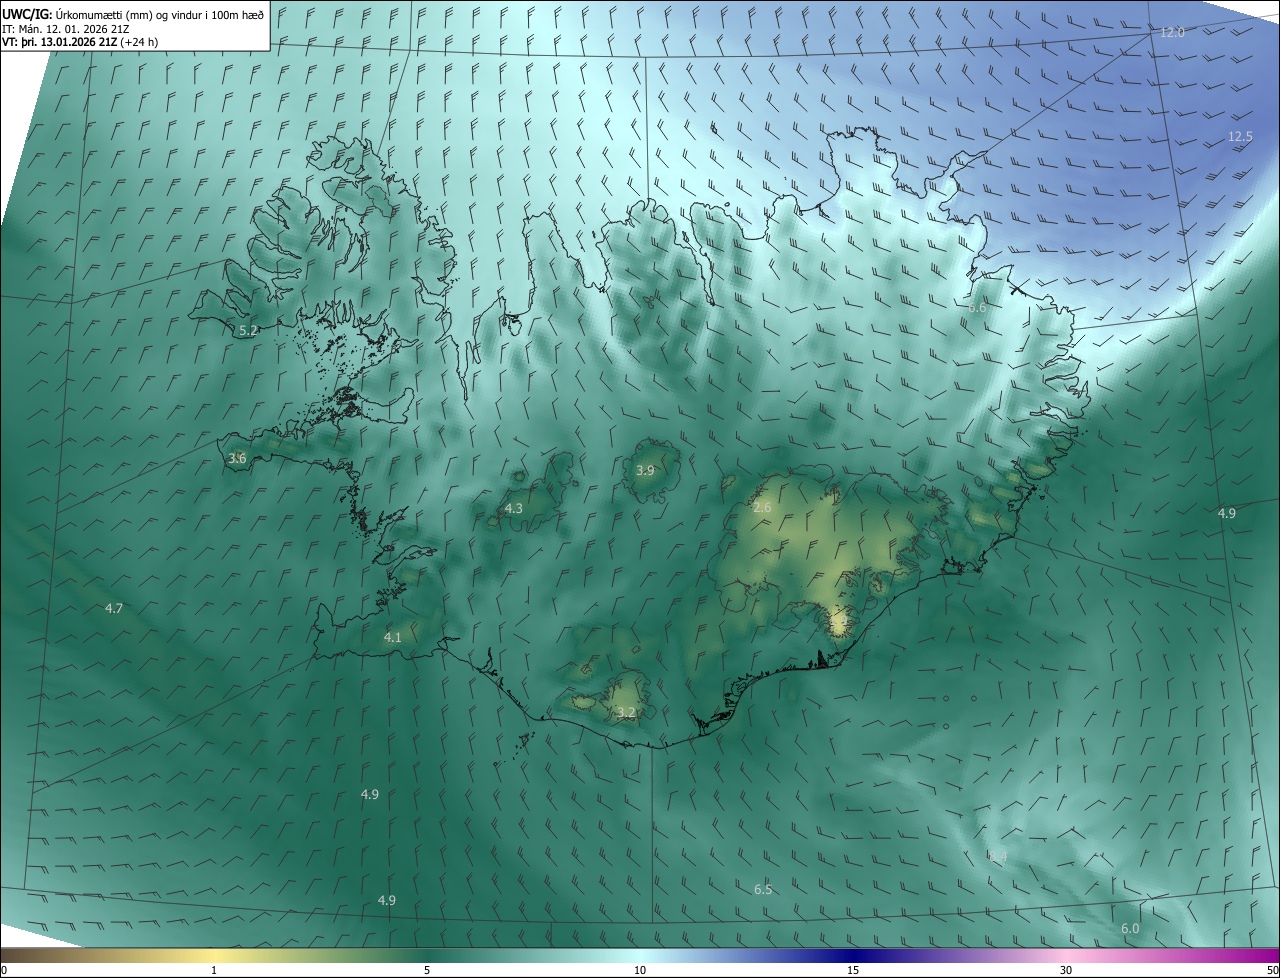Screen dimensions: 1280x978
Task: Click the 6.0 value near the colorbar
Action: (x=1130, y=928)
